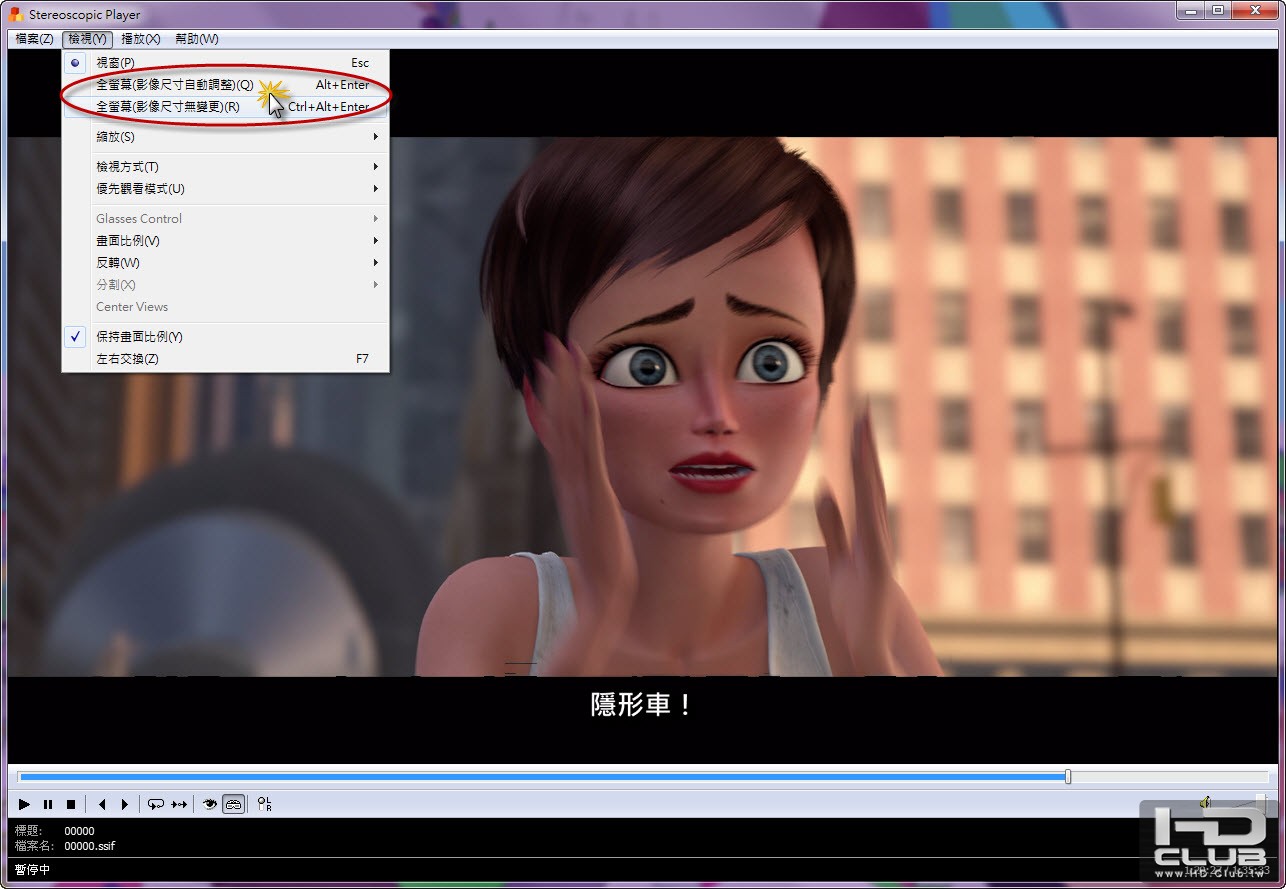1286x889 pixels.
Task: Click the jump-to-position arrow icon
Action: pos(179,804)
